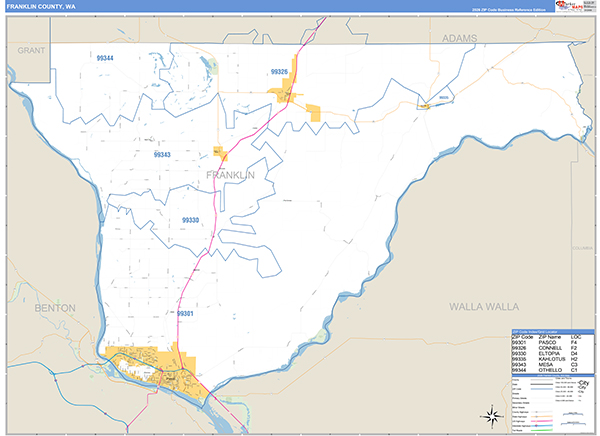Viewport: 600px width, 436px height.
Task: Click the ZIP code label 99326 on the map
Action: (x=279, y=72)
